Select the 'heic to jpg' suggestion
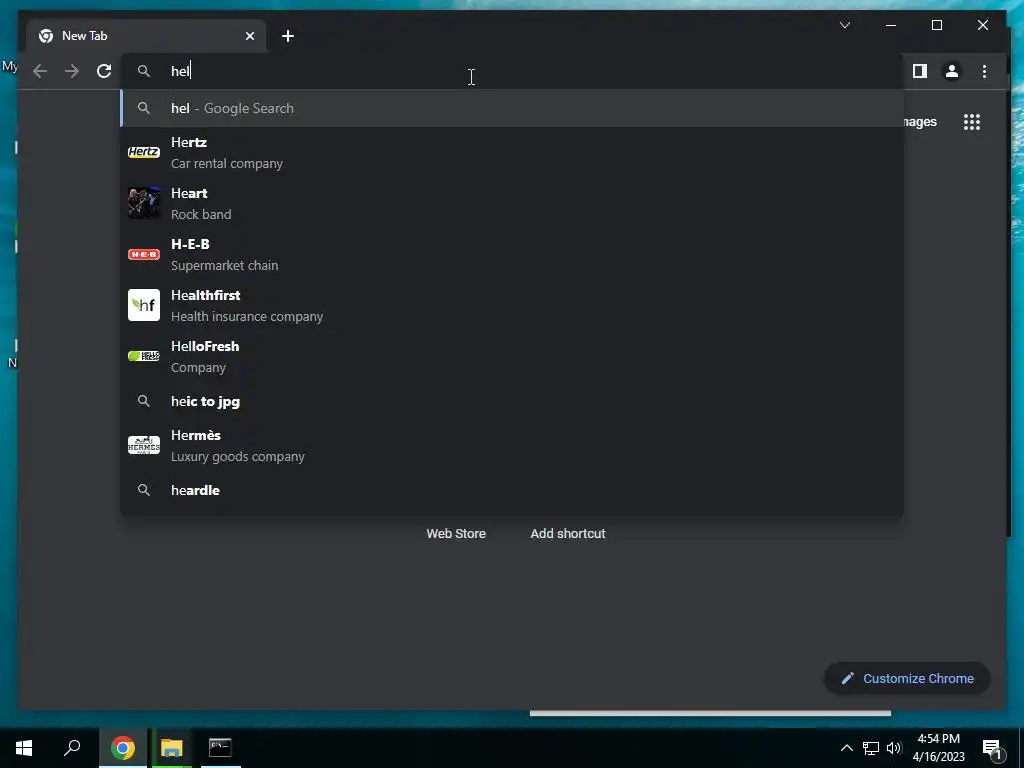Screen dimensions: 1024x768 (512, 402)
